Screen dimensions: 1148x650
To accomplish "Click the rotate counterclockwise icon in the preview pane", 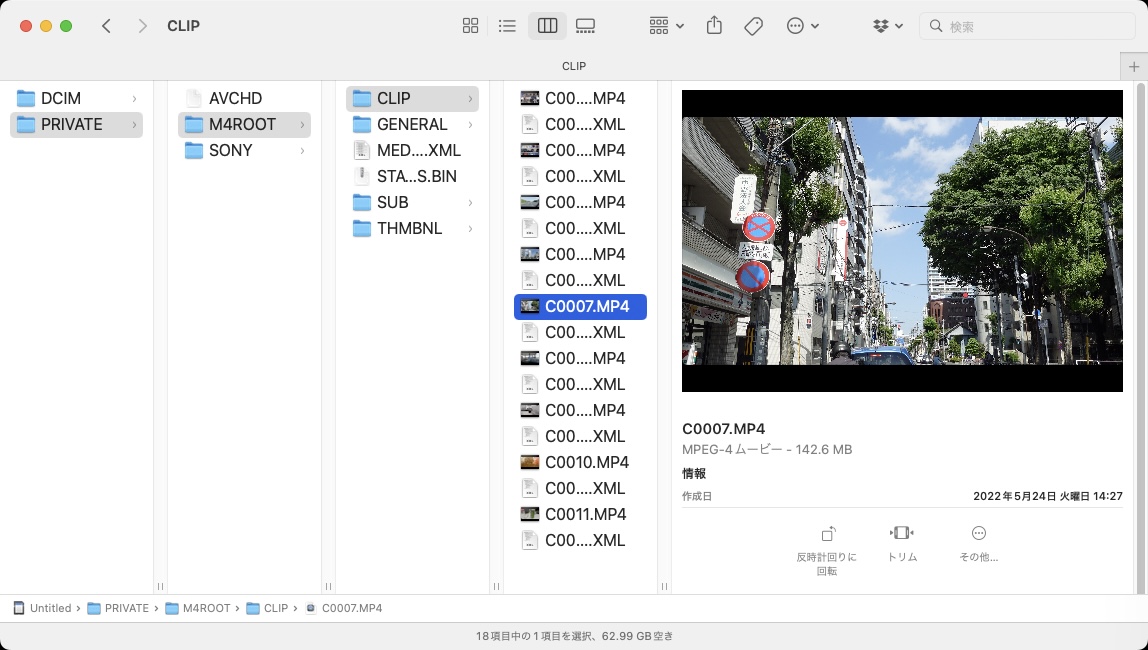I will tap(827, 533).
